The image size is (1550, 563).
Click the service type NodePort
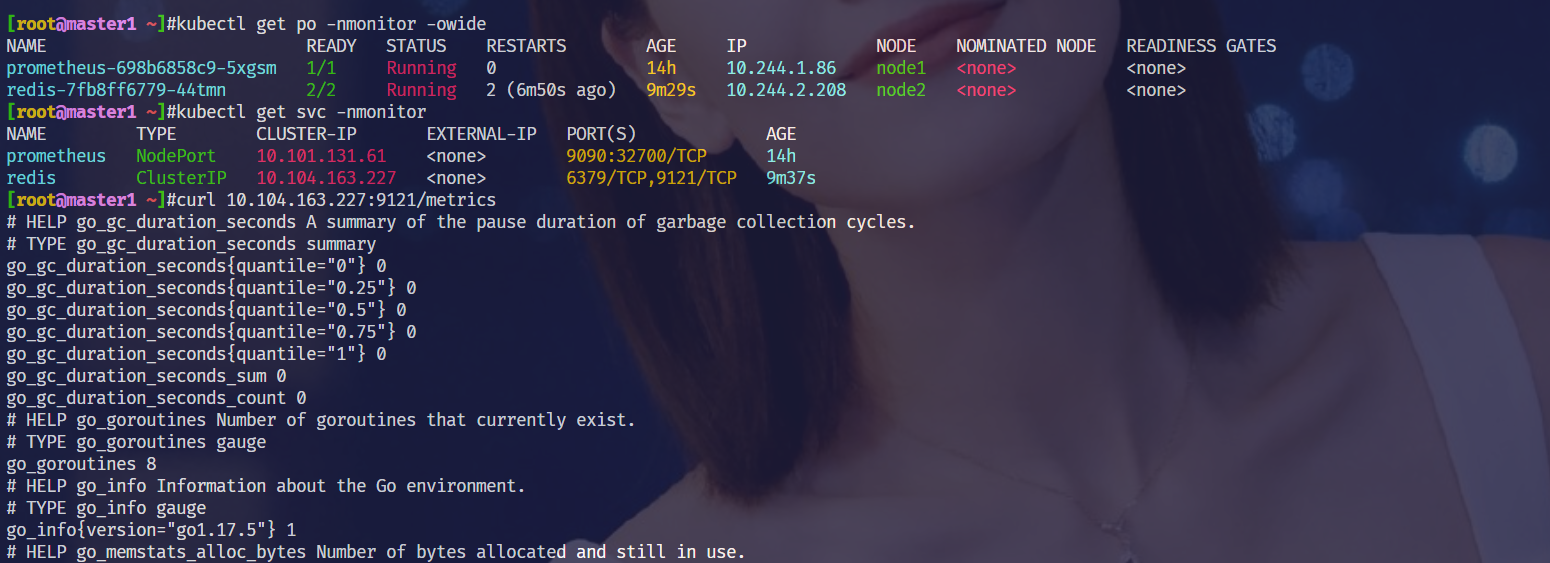tap(176, 156)
